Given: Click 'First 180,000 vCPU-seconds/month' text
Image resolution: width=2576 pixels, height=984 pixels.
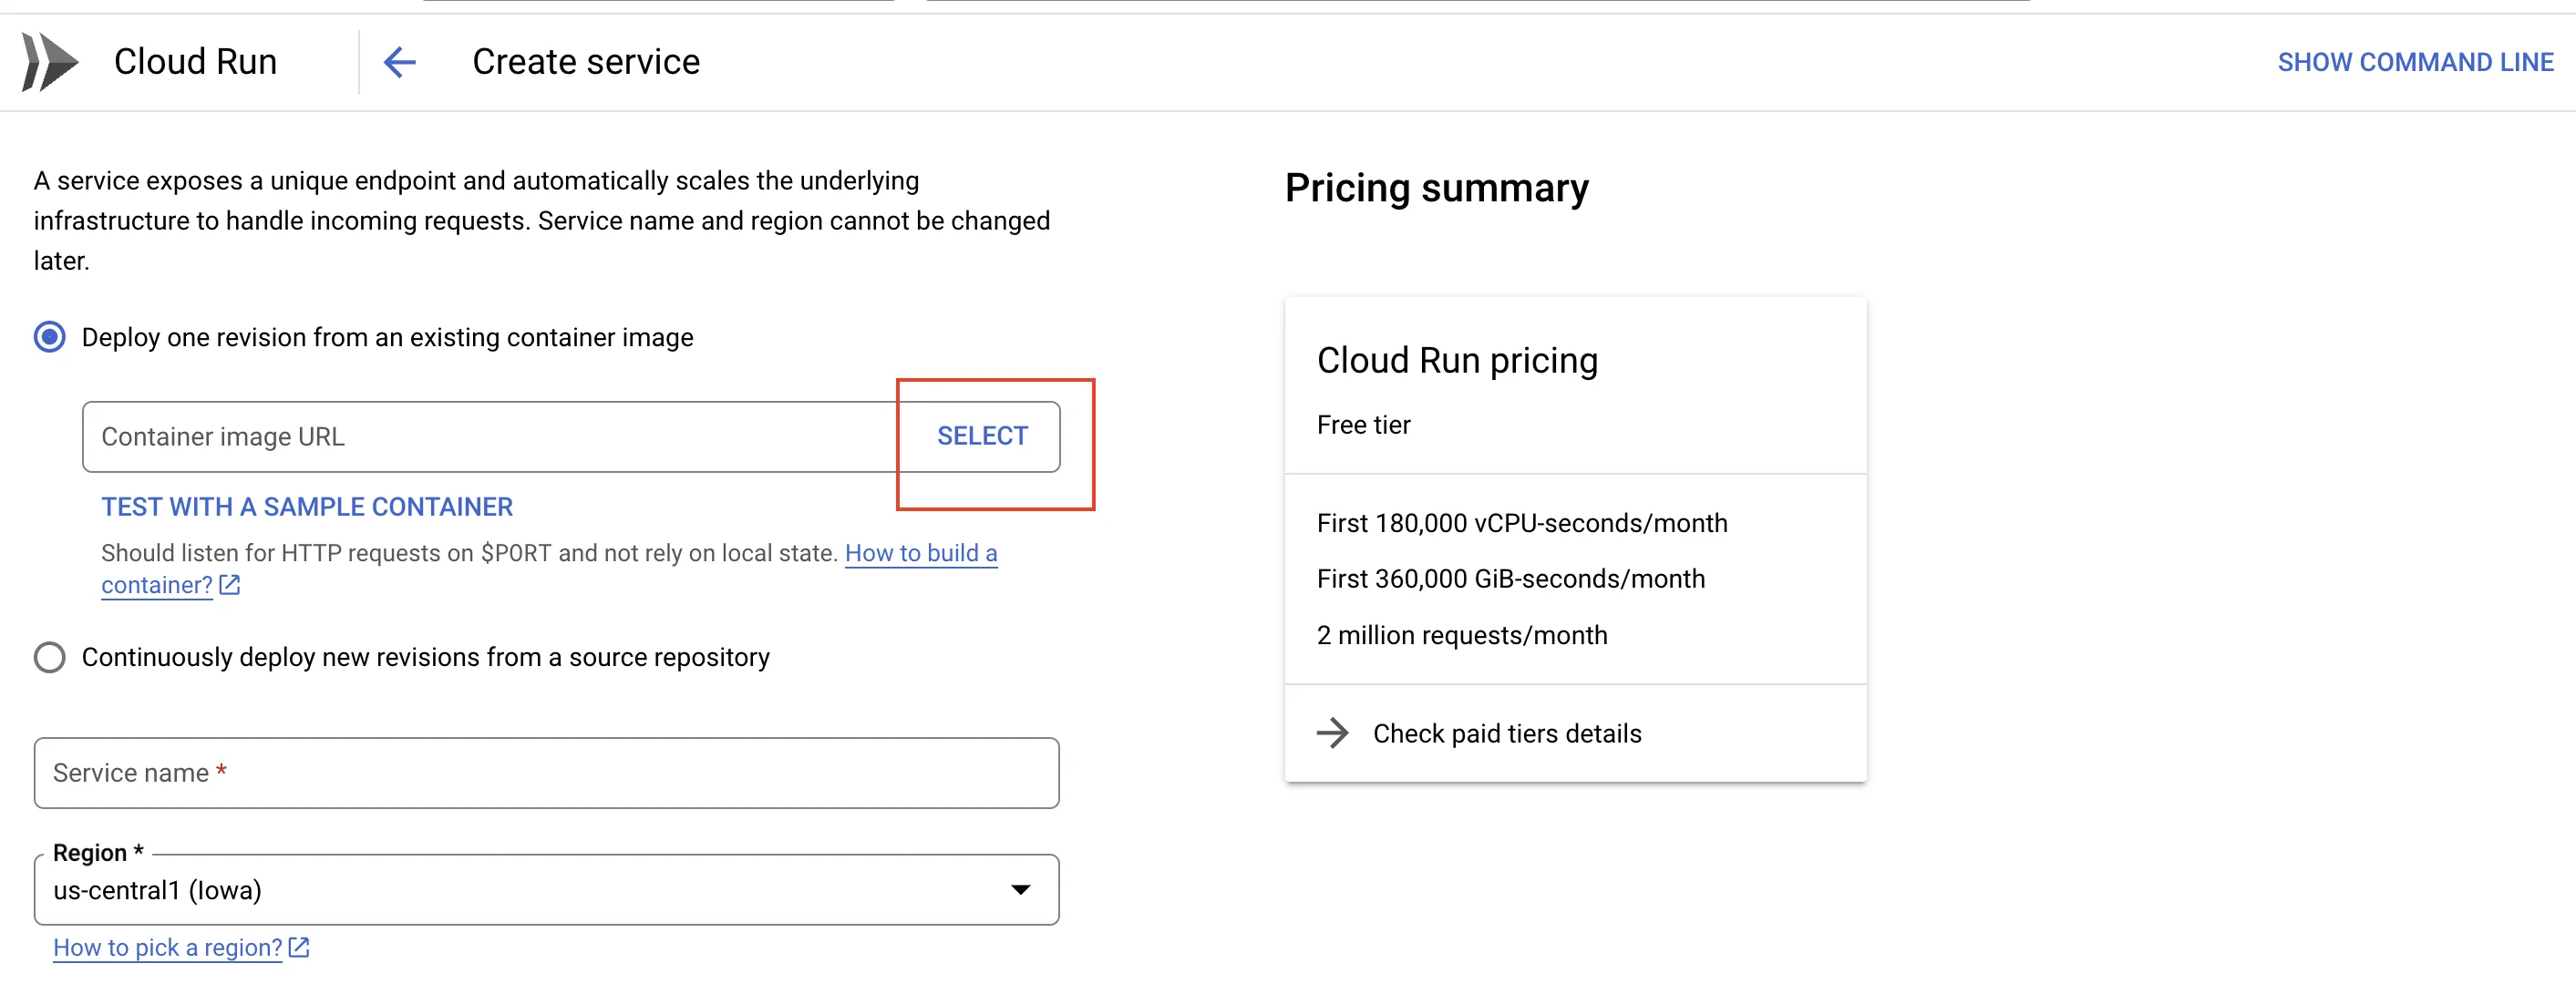Looking at the screenshot, I should coord(1522,523).
